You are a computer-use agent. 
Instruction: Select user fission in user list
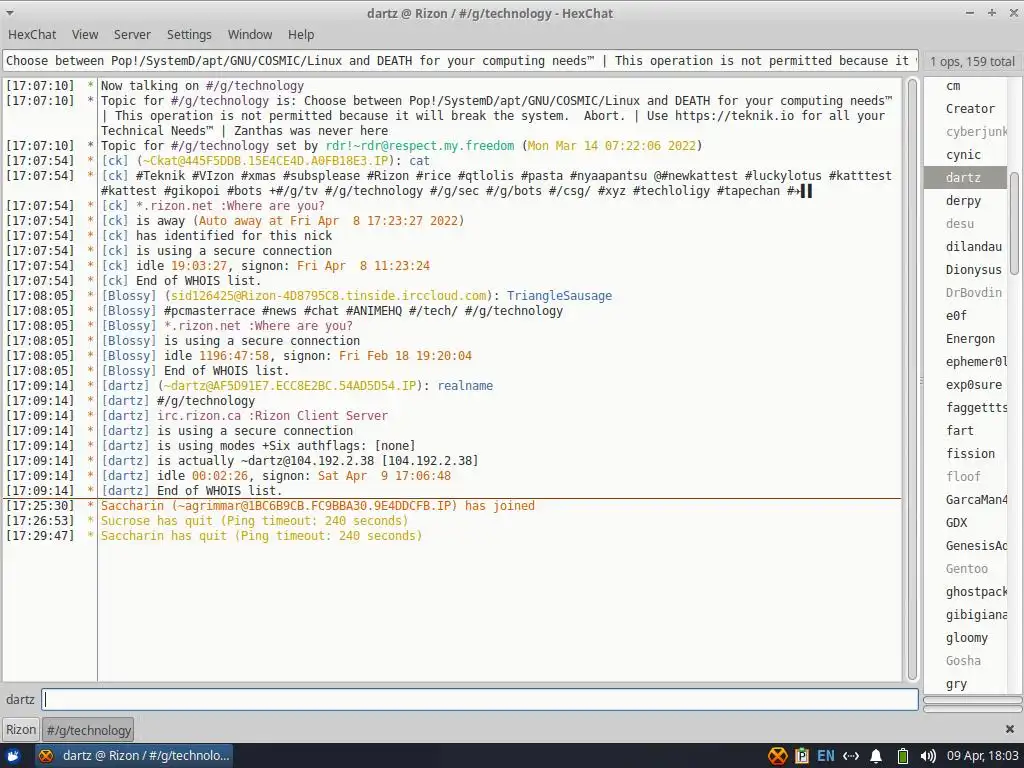[970, 453]
